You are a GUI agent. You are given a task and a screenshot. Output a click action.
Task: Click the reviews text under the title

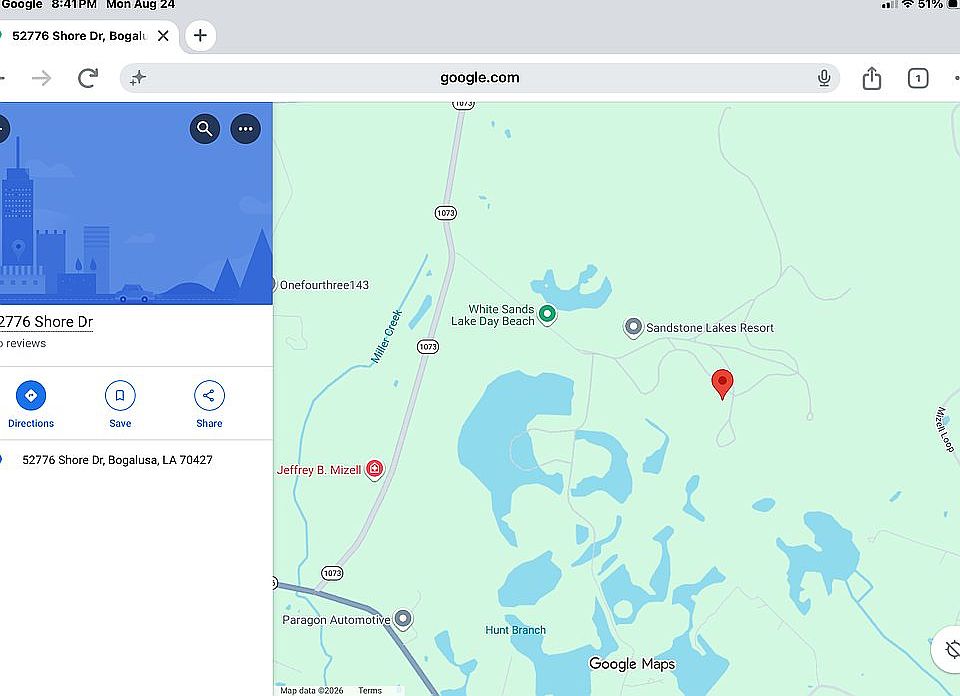click(23, 343)
